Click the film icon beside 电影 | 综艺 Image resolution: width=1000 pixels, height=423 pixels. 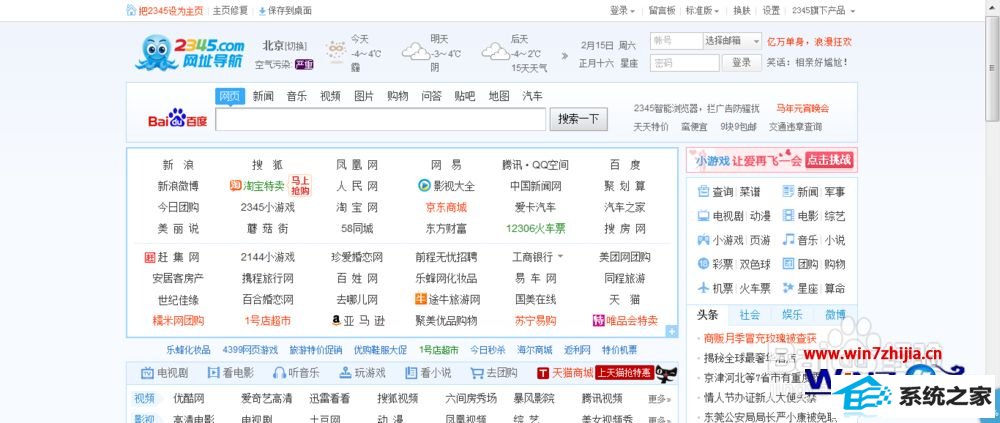788,216
